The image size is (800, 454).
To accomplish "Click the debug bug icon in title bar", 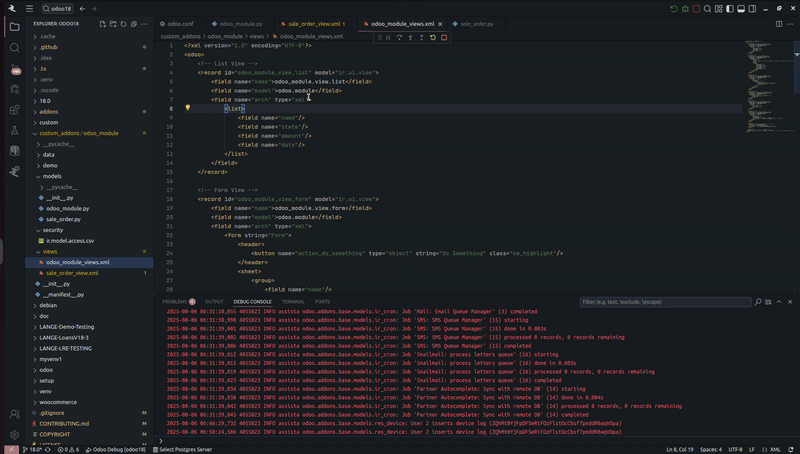I will pos(685,9).
